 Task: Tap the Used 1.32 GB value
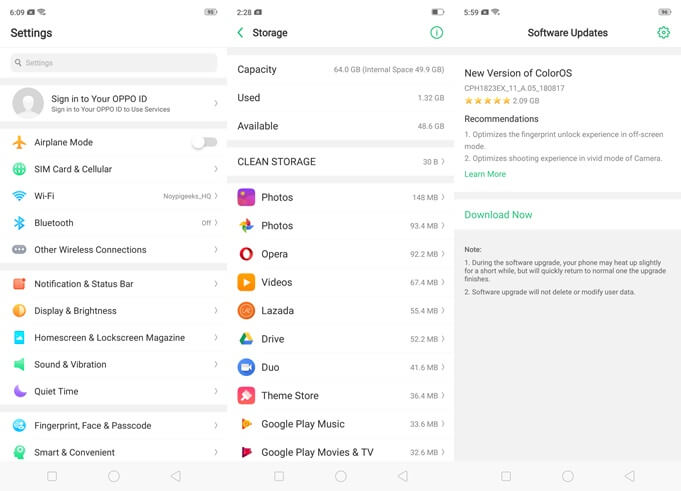(431, 98)
